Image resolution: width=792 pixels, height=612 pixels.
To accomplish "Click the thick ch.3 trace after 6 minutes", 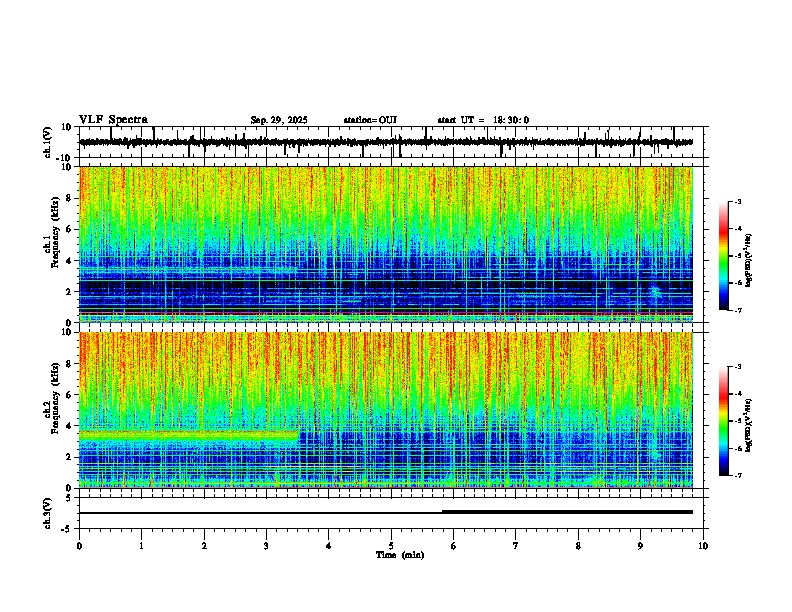I will 567,512.
